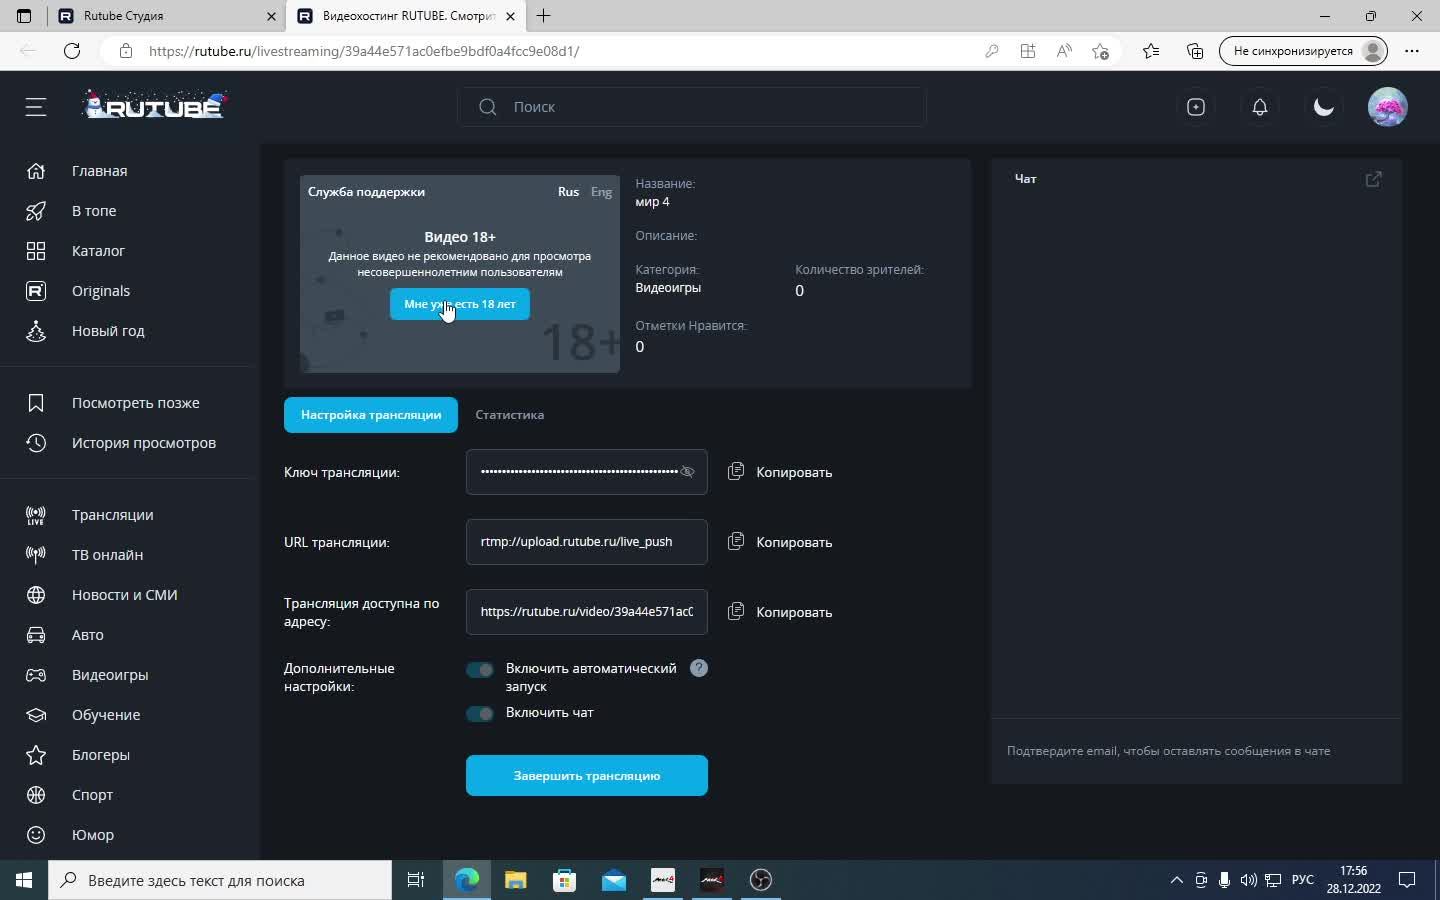Copy the broadcast address link
Screen dimensions: 1440x900
[780, 612]
